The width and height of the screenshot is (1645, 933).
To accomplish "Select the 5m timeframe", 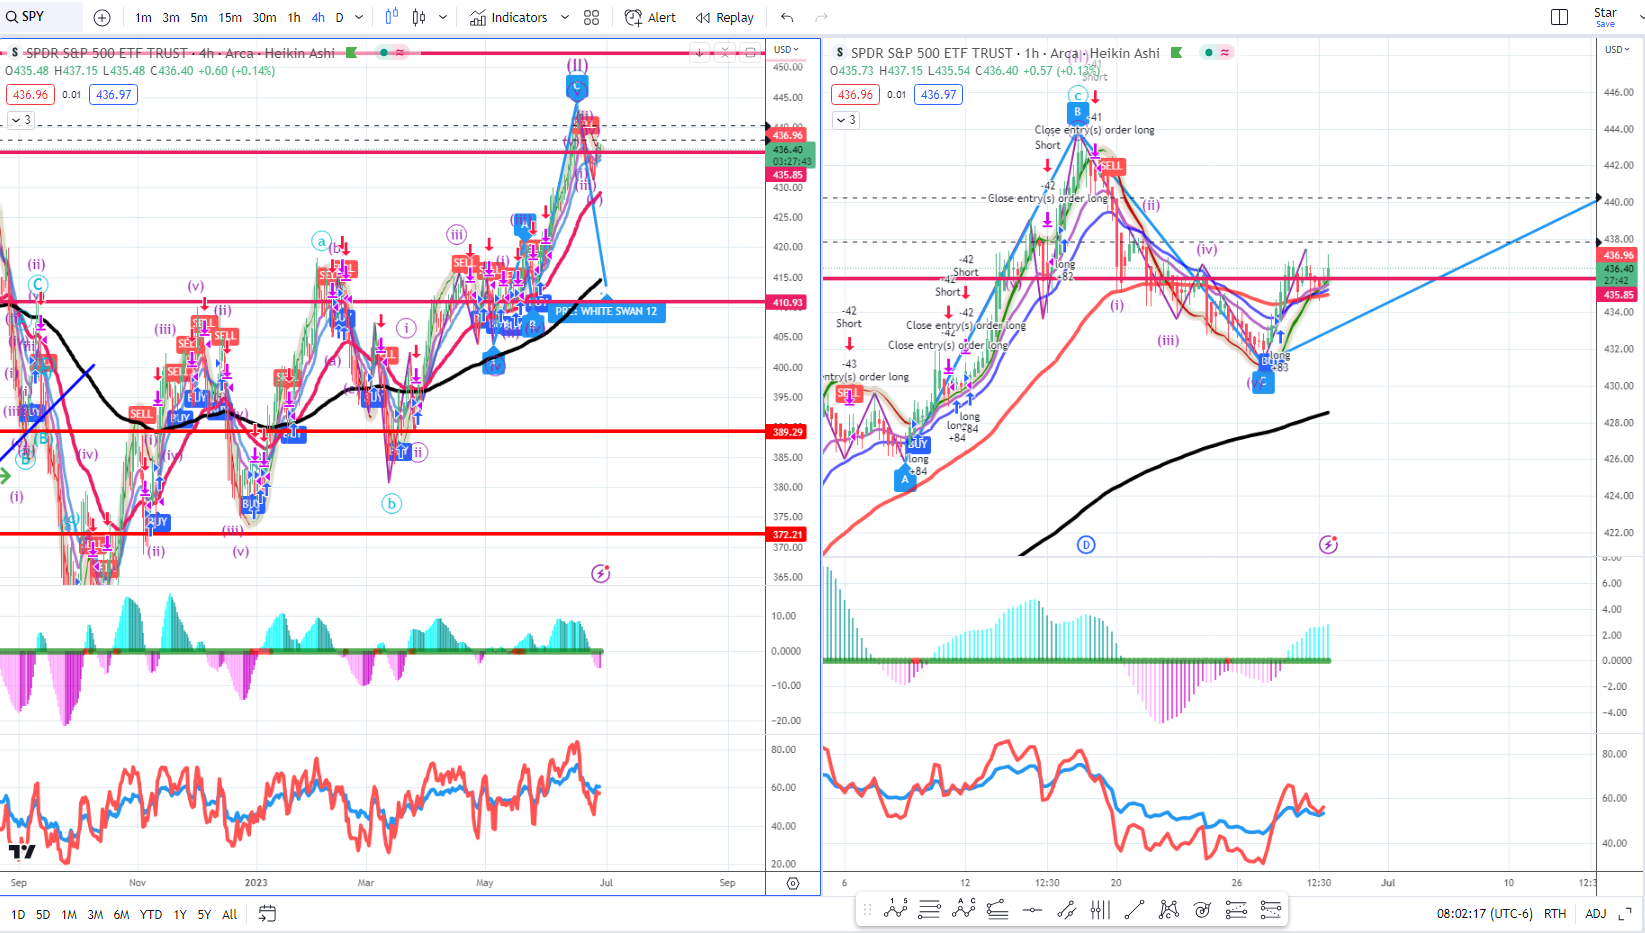I will [x=199, y=18].
